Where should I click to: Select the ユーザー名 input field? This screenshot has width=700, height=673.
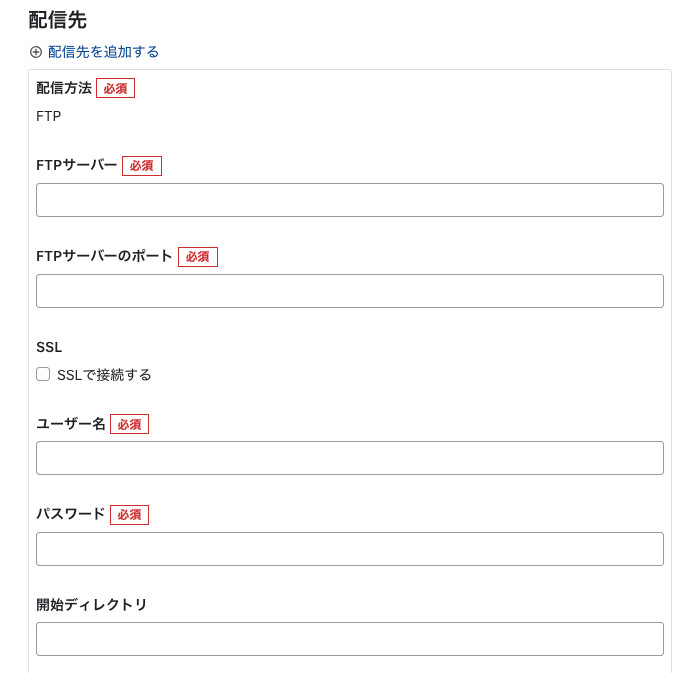pos(350,458)
